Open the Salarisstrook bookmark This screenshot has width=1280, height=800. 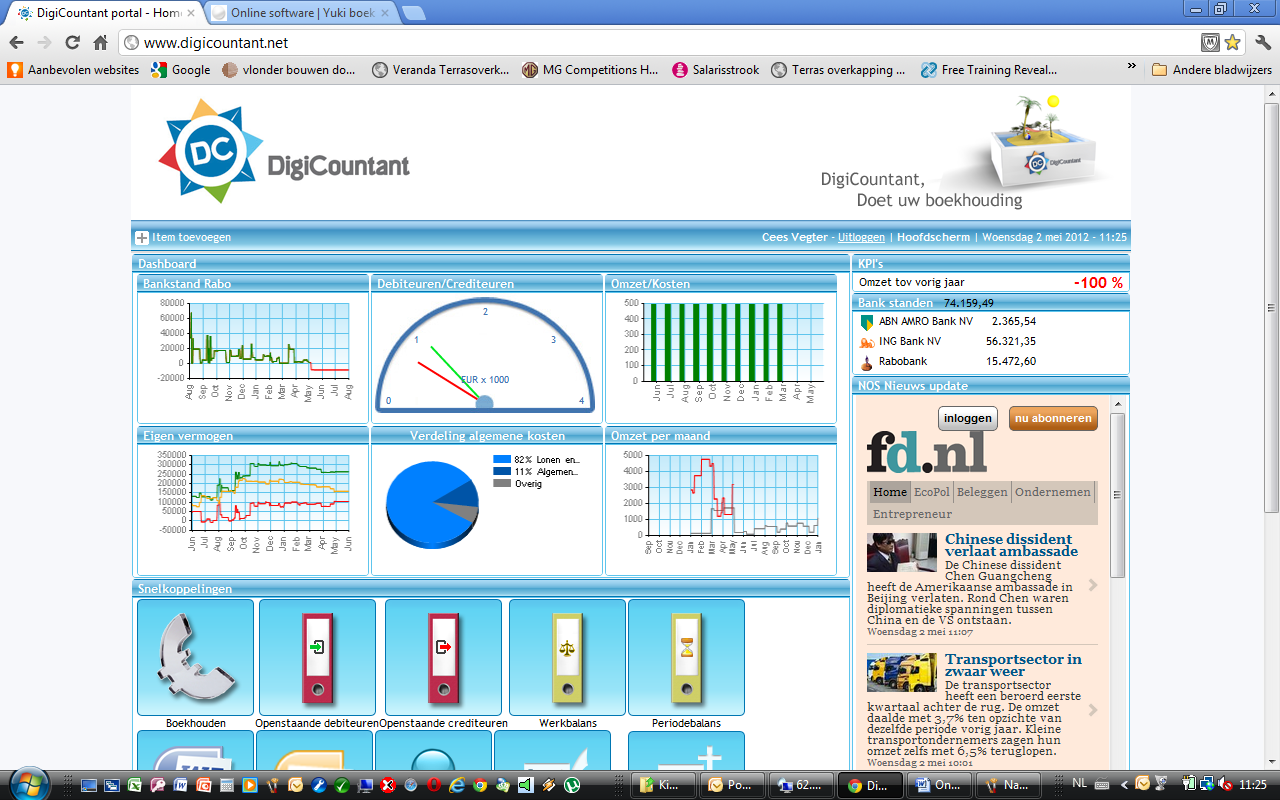click(716, 70)
